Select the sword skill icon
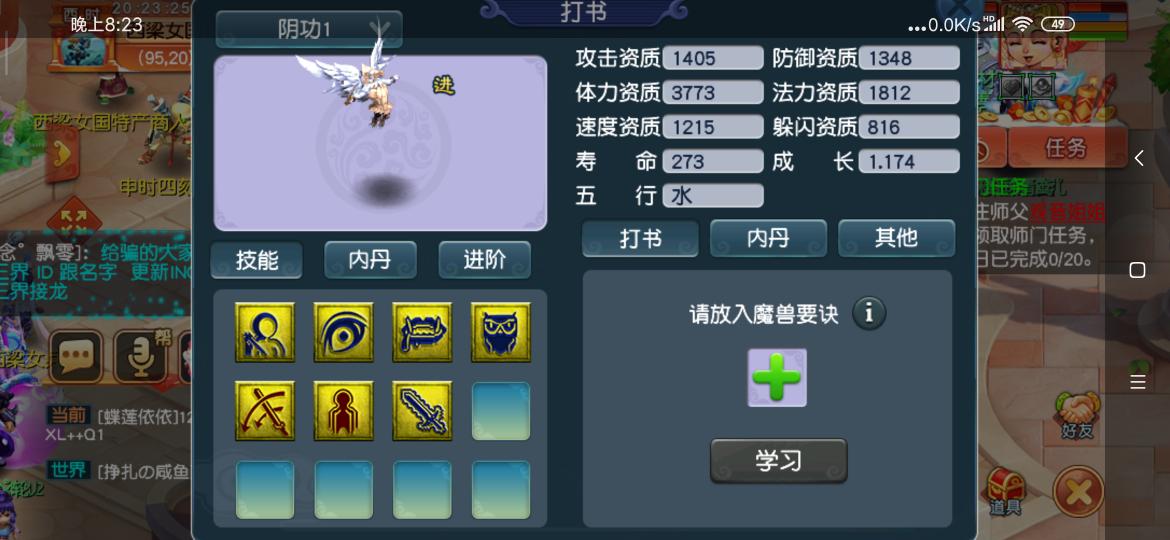 pyautogui.click(x=422, y=411)
